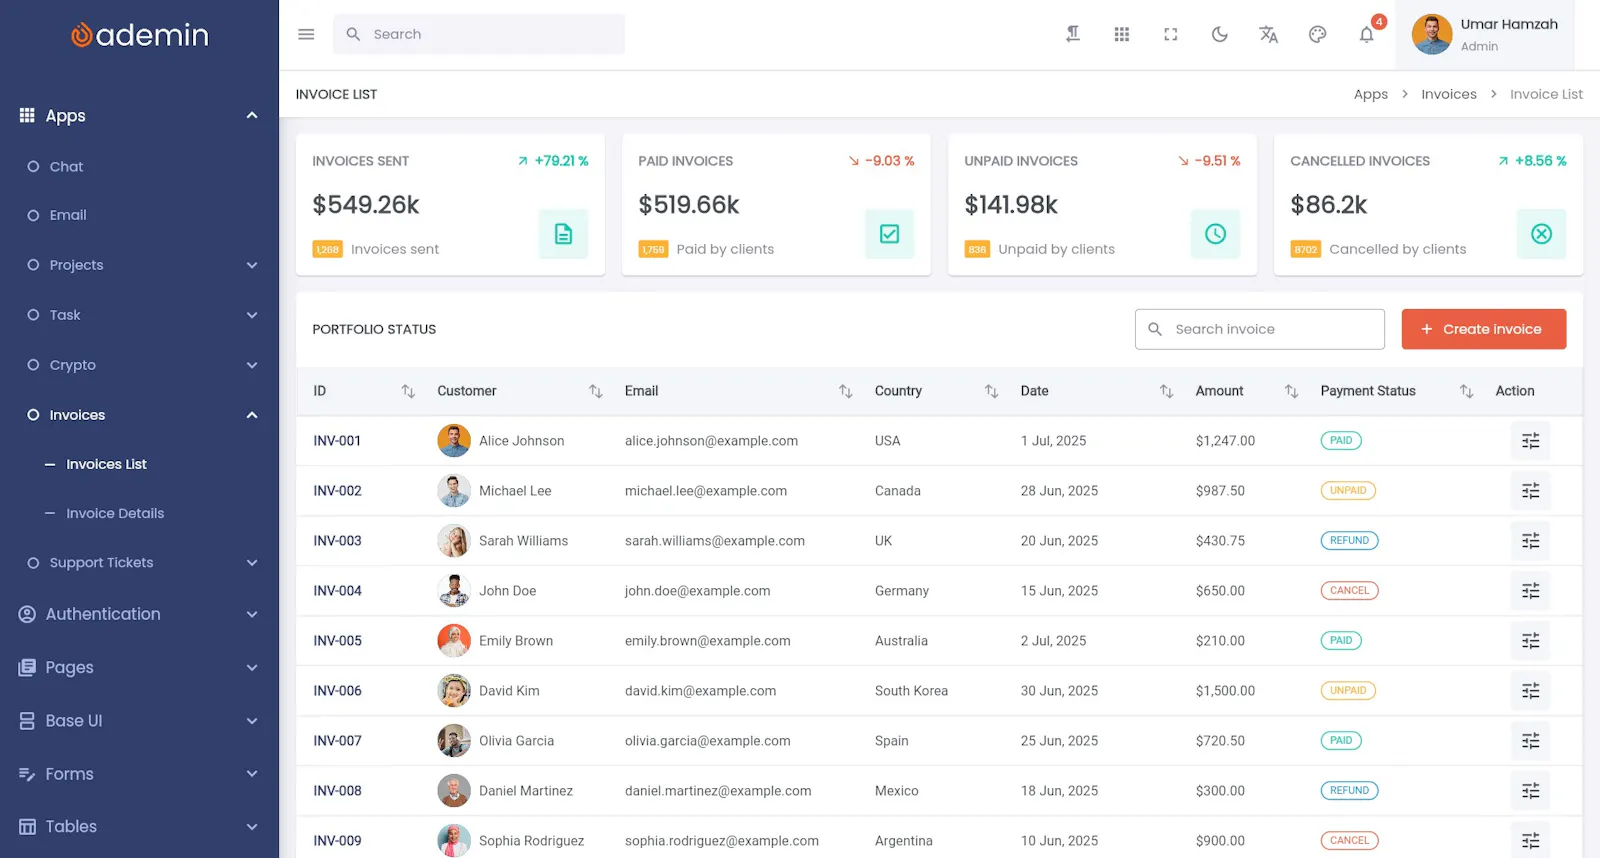Sort table by Date column arrows
This screenshot has height=858, width=1600.
pyautogui.click(x=1167, y=391)
